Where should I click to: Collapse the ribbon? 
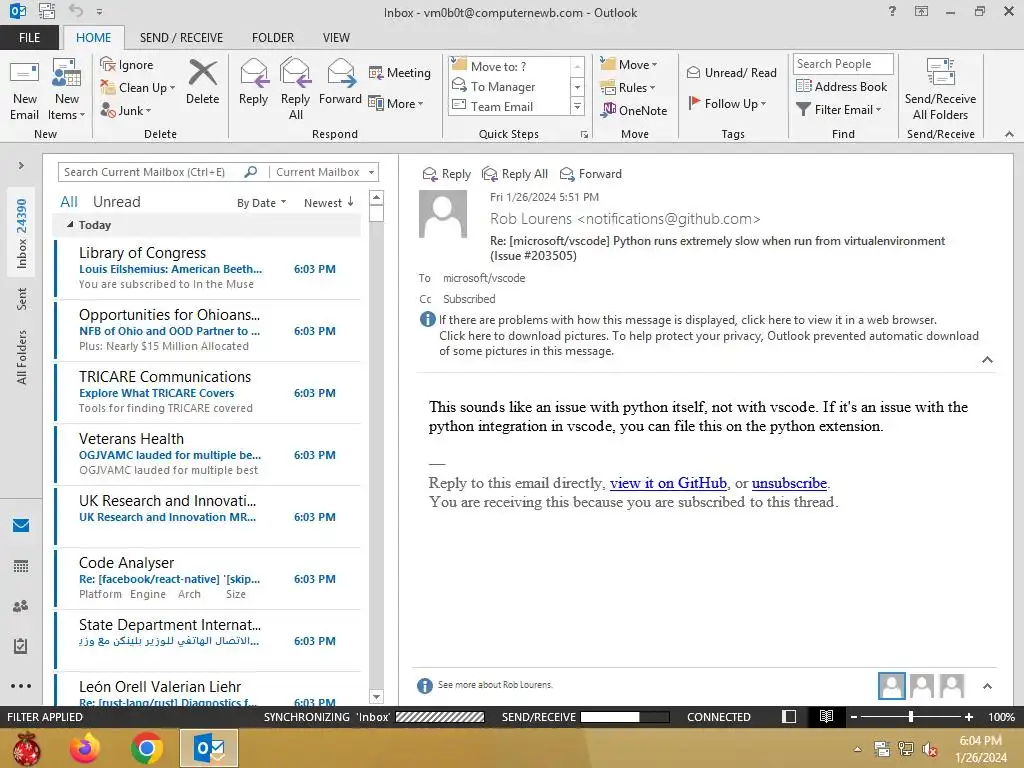tap(1009, 134)
